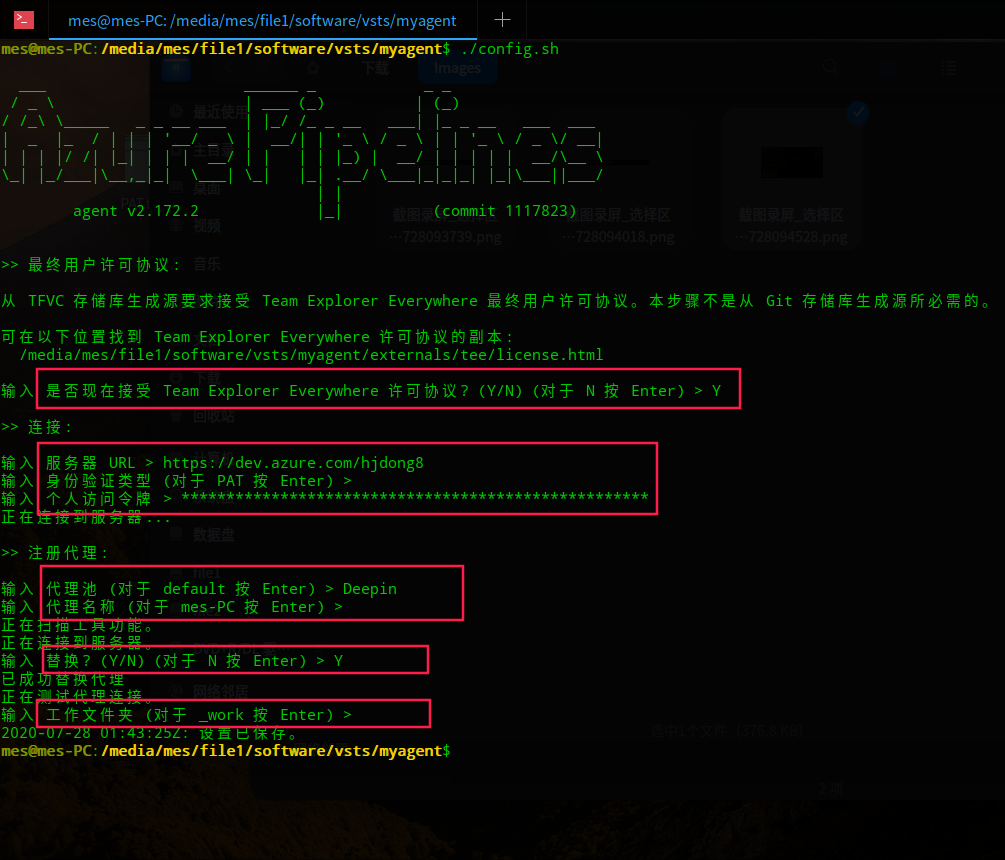
Task: Click the '身份验证类型' PAT prompt line
Action: coord(177,481)
